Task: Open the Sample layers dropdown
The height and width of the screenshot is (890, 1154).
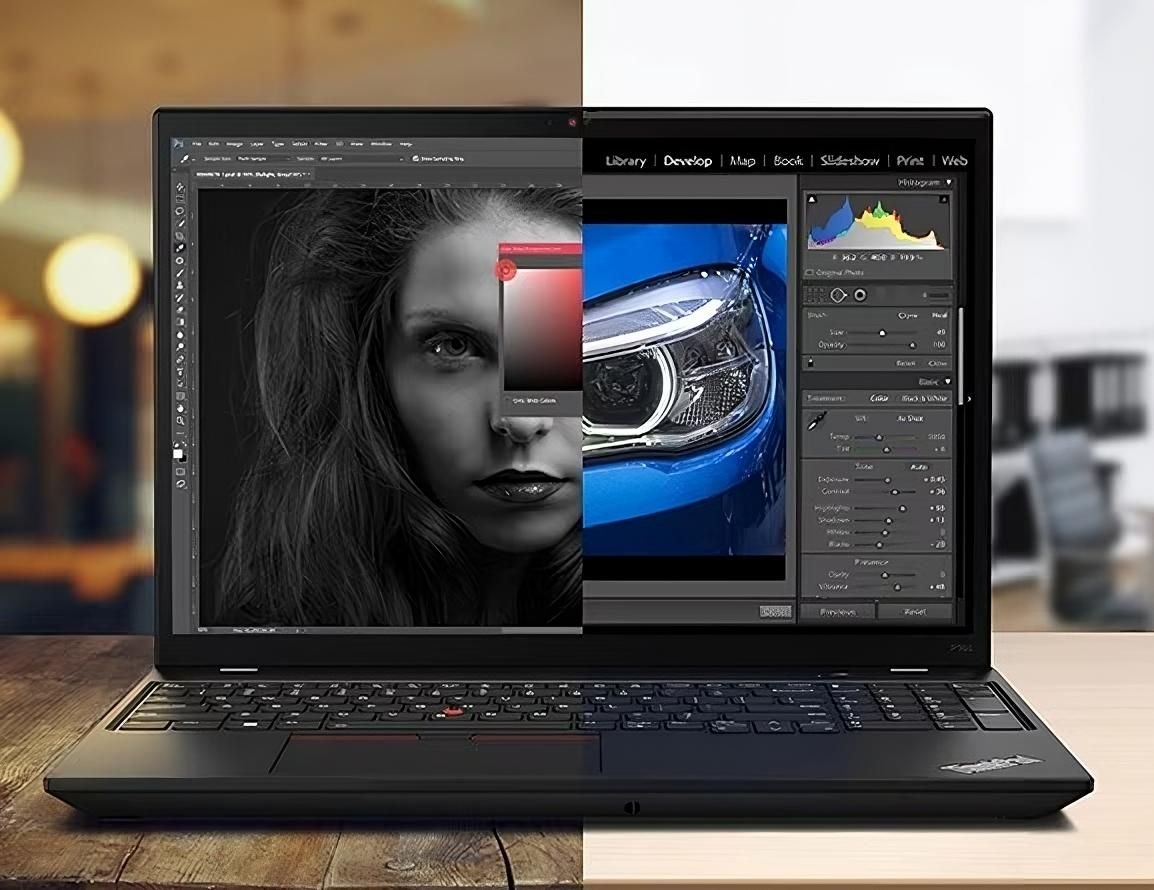Action: pos(362,158)
